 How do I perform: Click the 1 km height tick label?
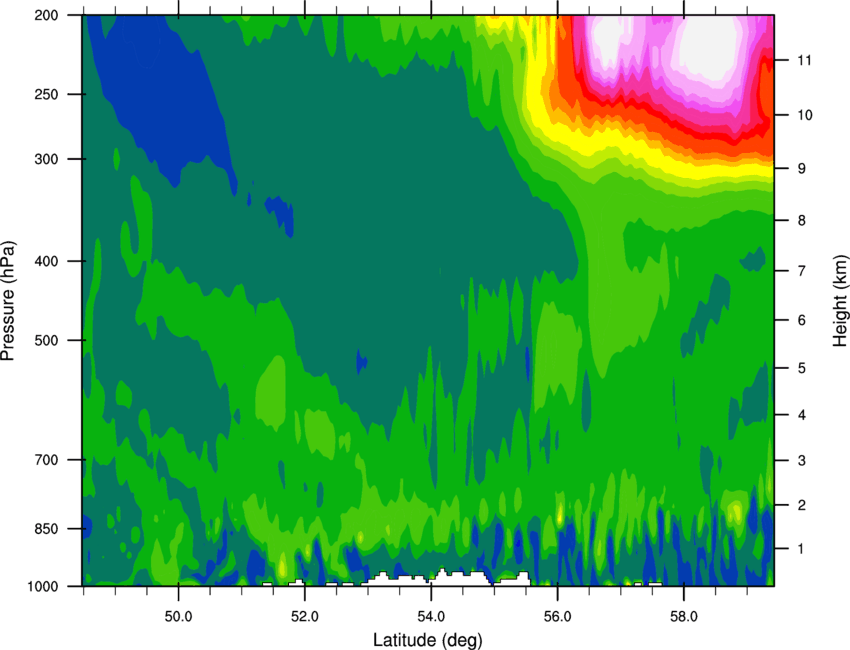click(x=801, y=549)
